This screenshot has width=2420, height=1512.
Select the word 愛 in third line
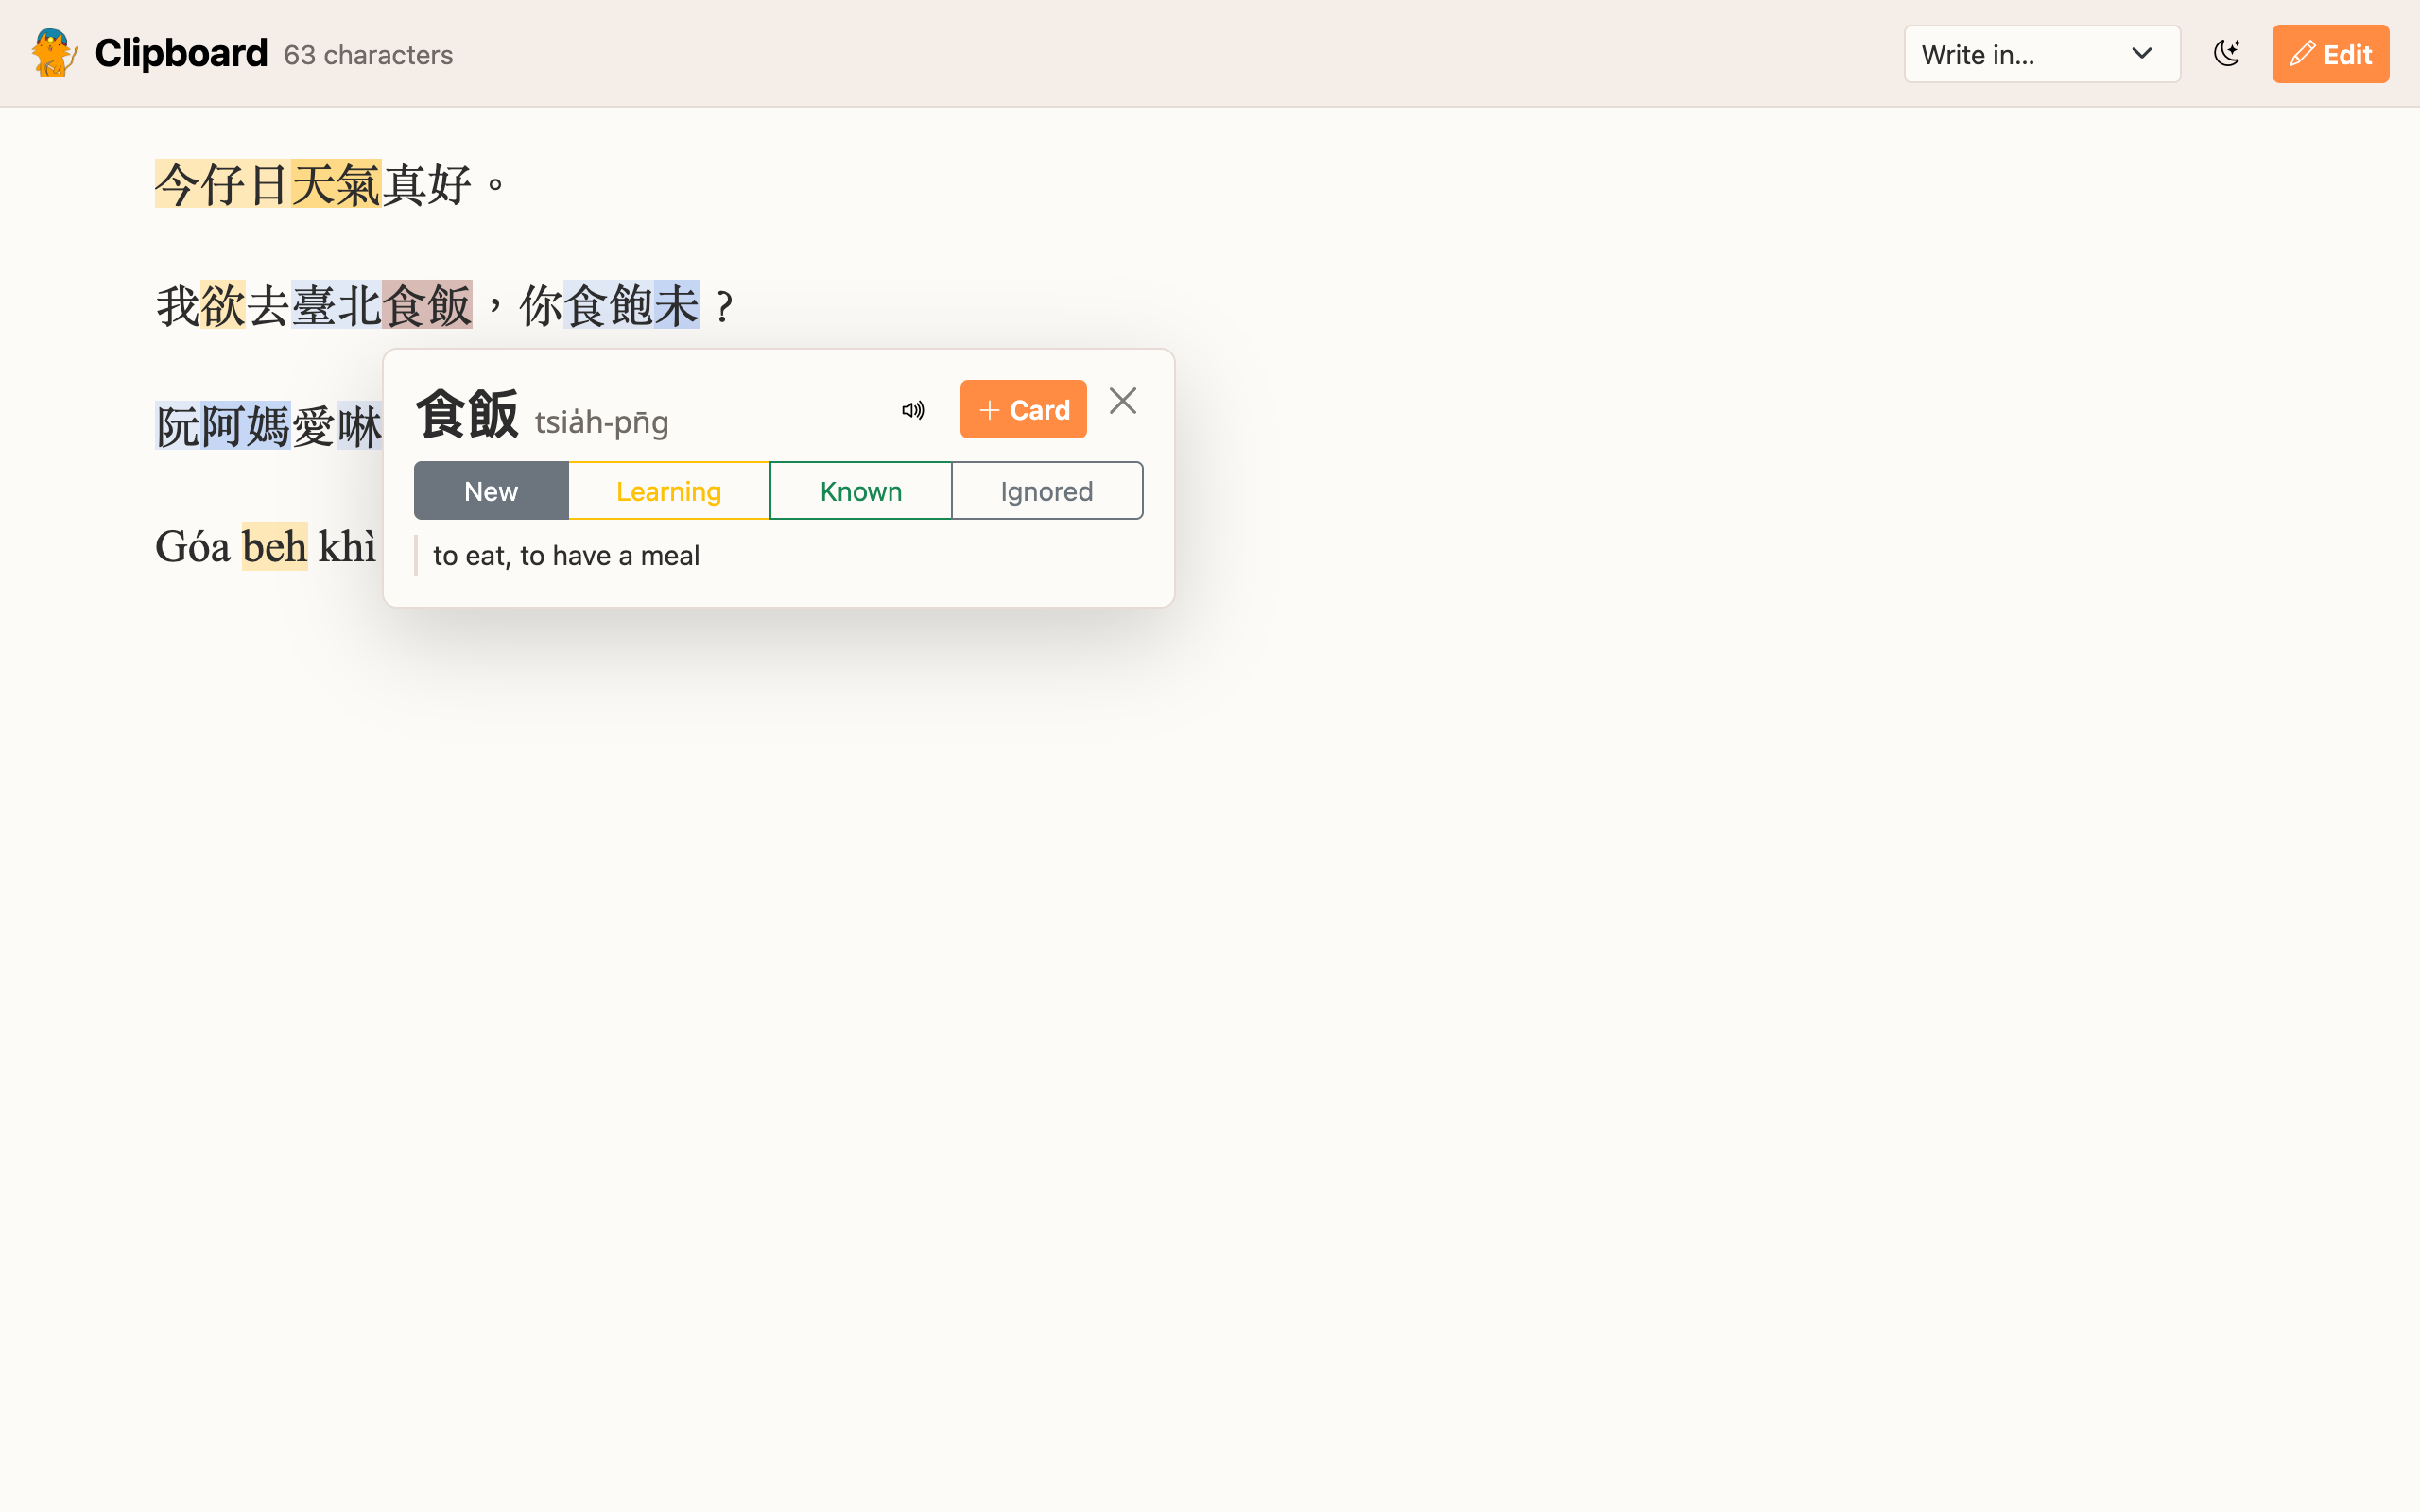[x=313, y=426]
